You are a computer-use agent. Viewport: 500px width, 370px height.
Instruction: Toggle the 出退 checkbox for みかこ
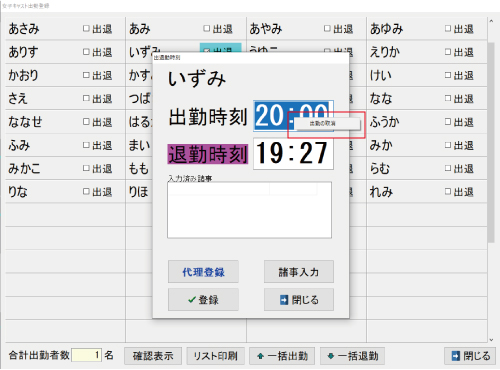(86, 168)
